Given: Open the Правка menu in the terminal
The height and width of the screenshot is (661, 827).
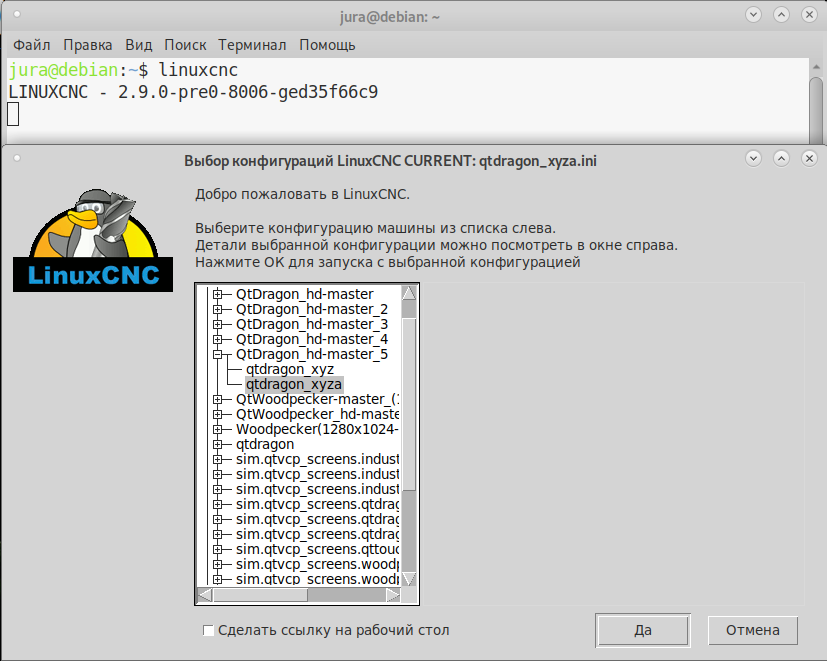Looking at the screenshot, I should pos(88,45).
